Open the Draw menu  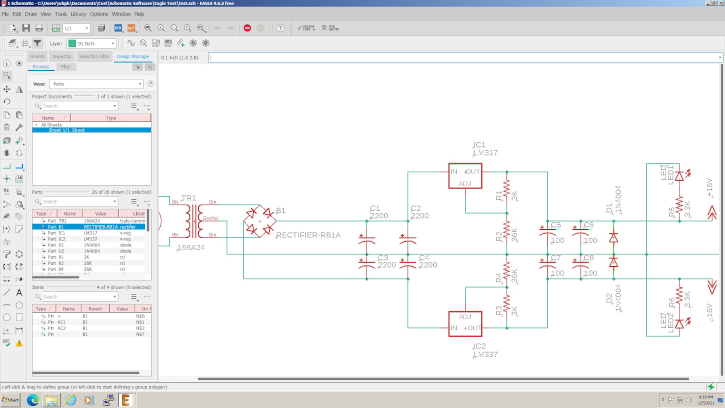31,14
